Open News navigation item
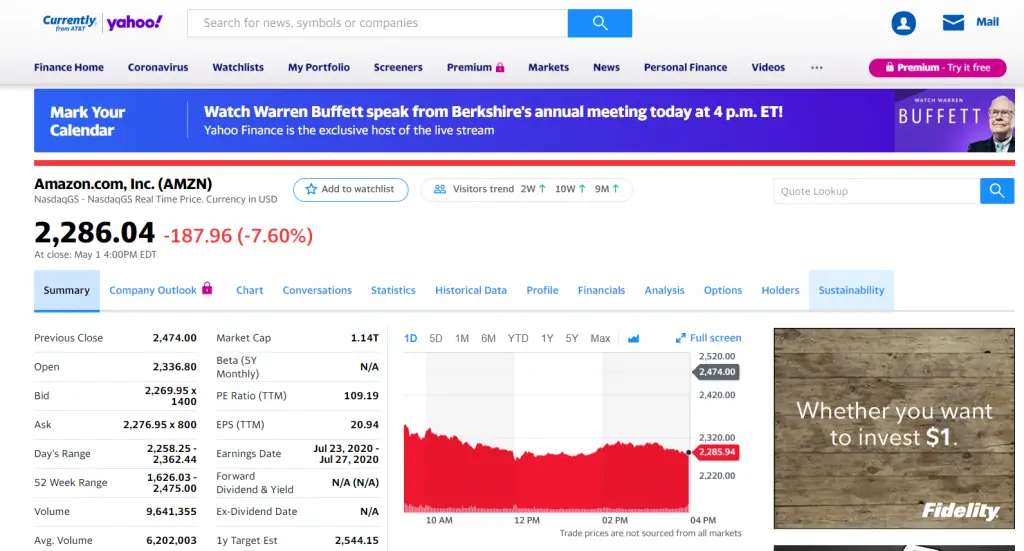The width and height of the screenshot is (1024, 551). pyautogui.click(x=606, y=67)
